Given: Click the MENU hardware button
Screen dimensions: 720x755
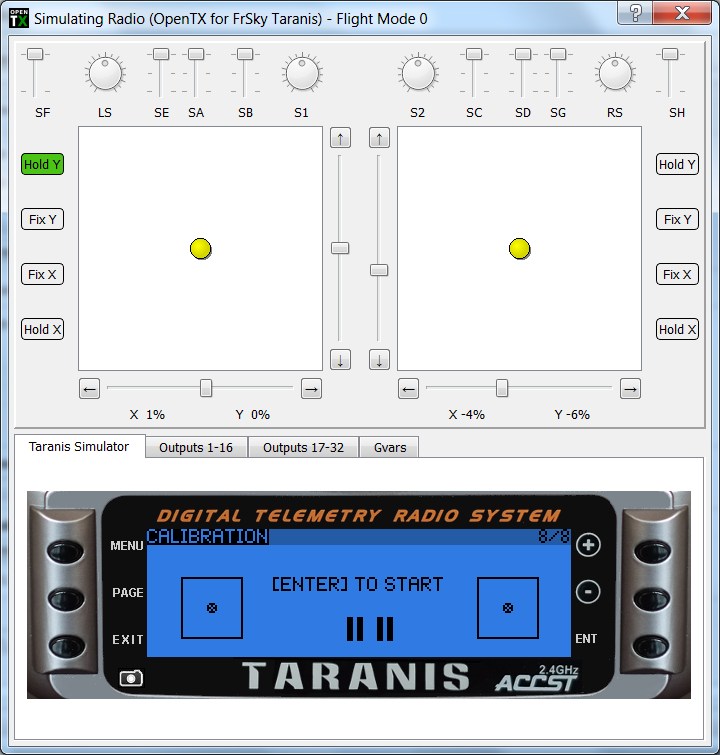Looking at the screenshot, I should pos(65,551).
